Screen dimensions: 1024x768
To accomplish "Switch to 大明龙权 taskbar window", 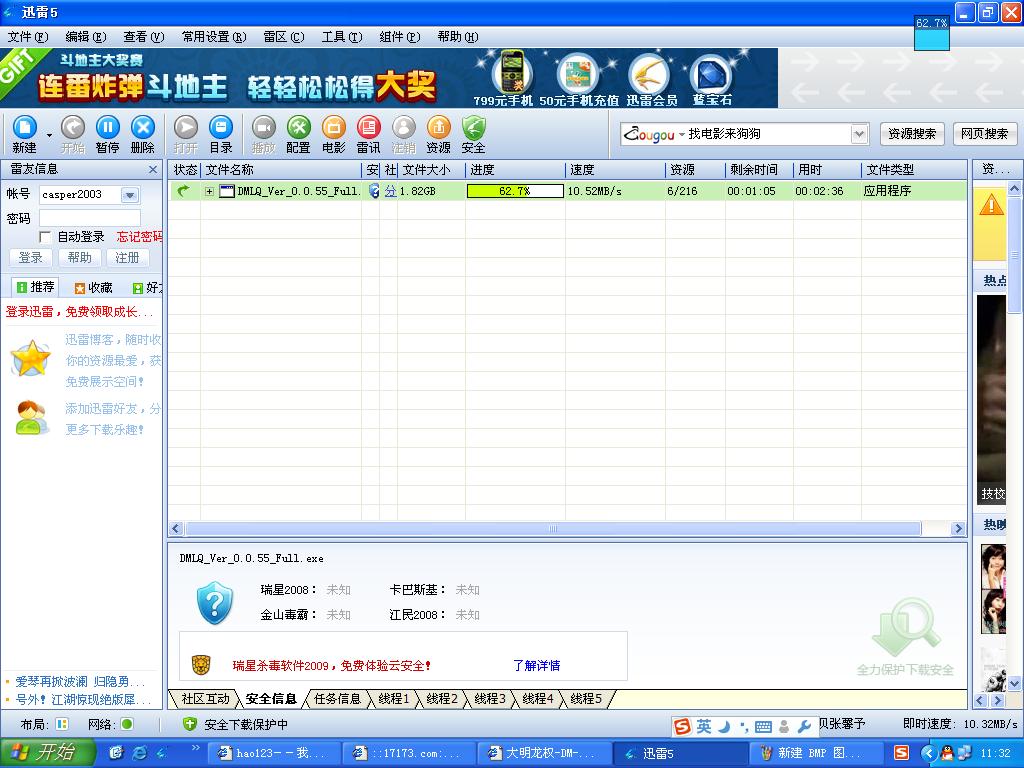I will click(x=546, y=753).
